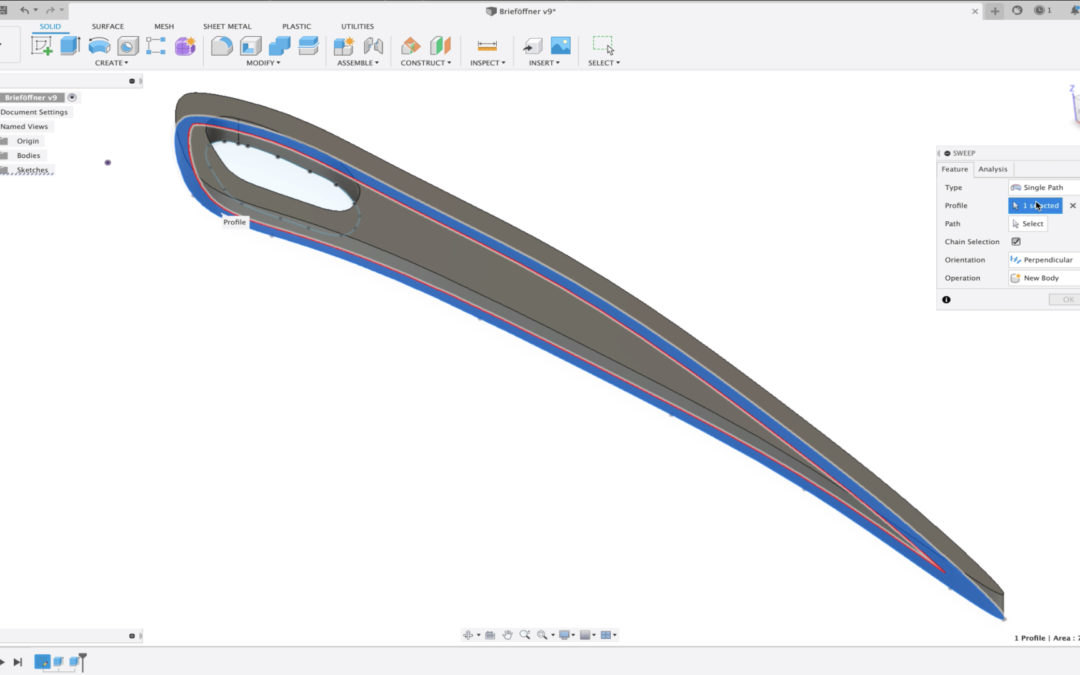Screen dimensions: 1080x675
Task: Choose the Revolve tool in toolbar
Action: (99, 46)
